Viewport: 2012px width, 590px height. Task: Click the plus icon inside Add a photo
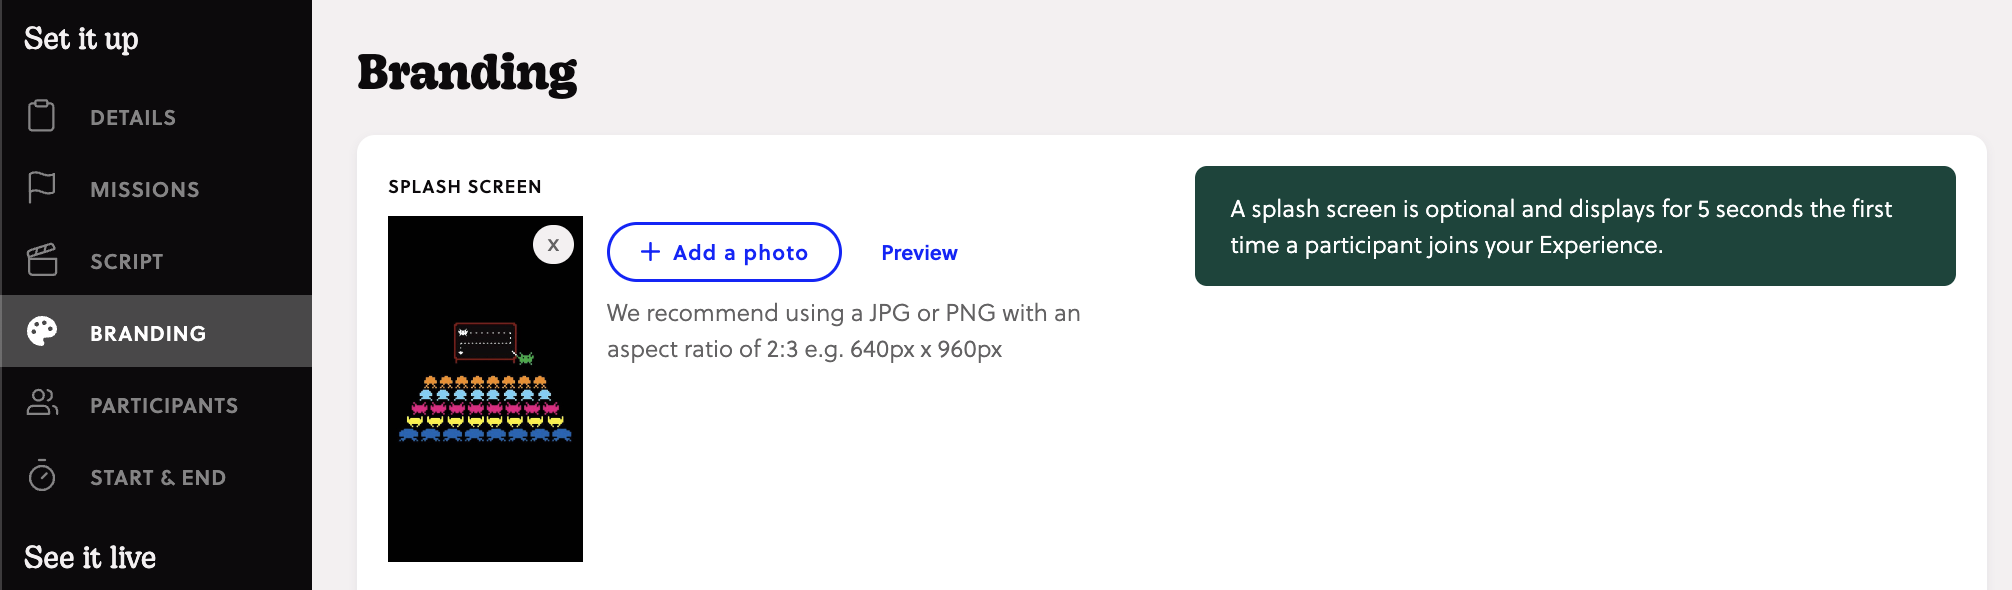pos(651,252)
